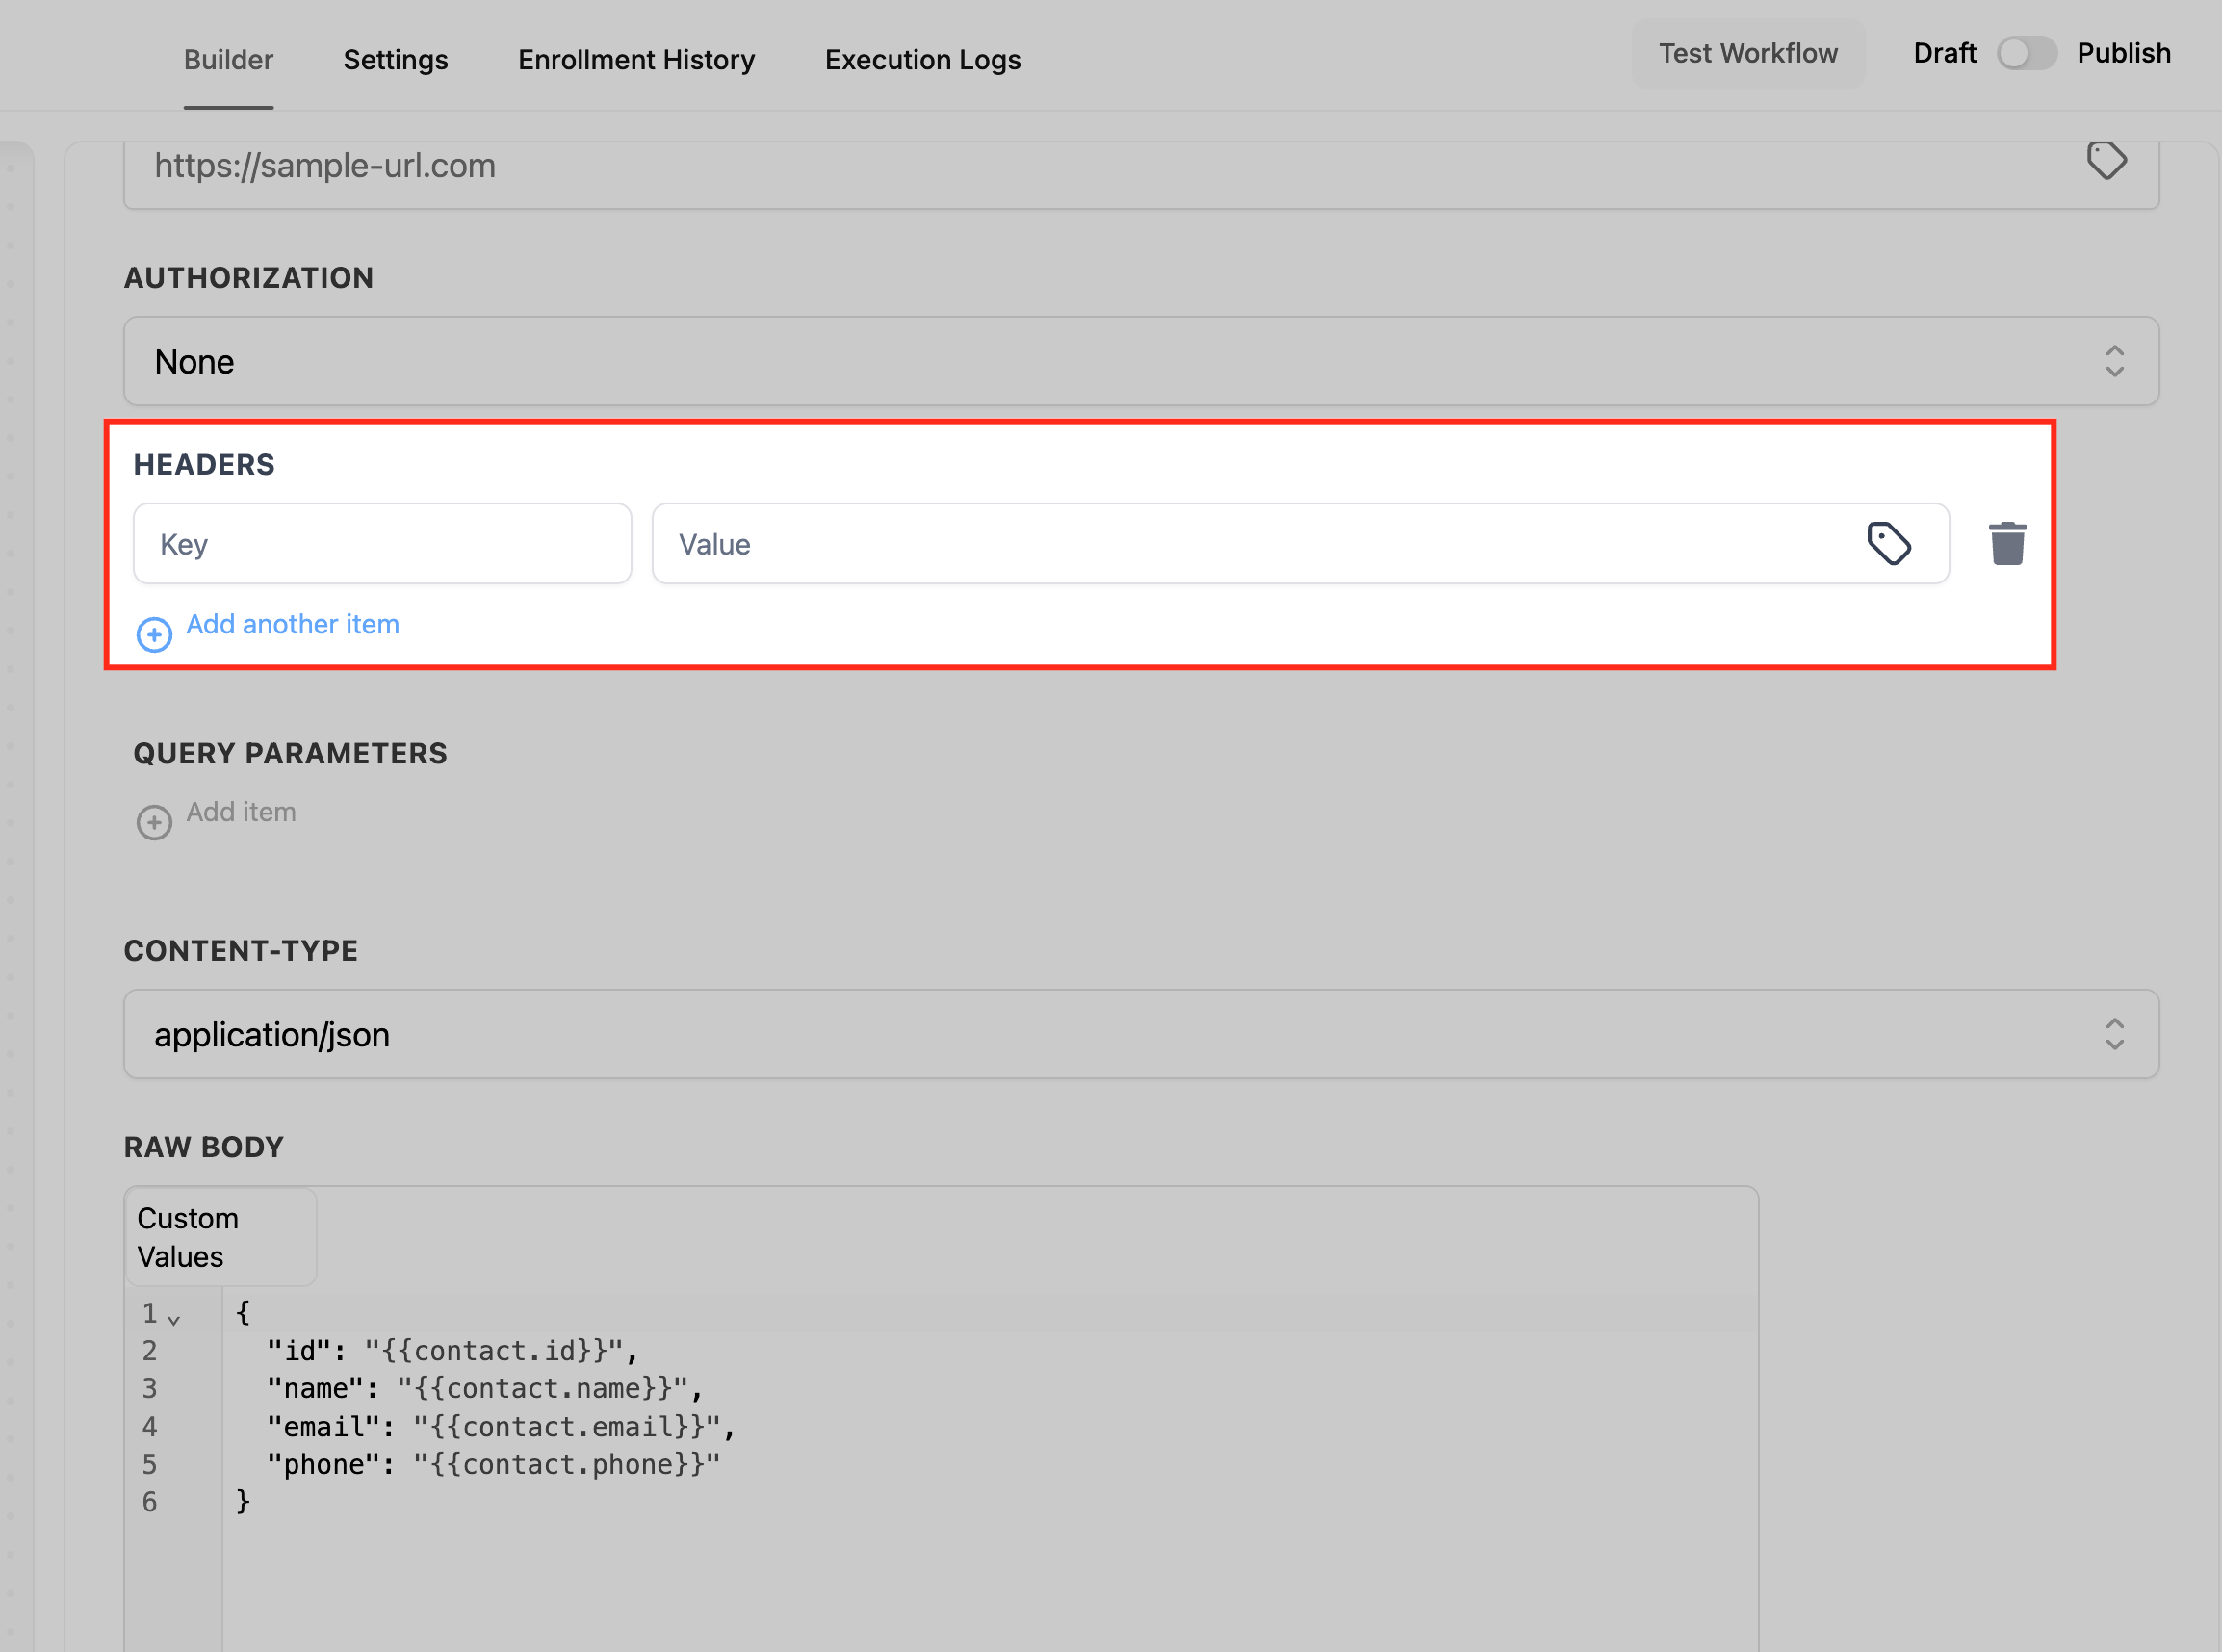
Task: Click the sample URL input field
Action: pyautogui.click(x=1100, y=166)
